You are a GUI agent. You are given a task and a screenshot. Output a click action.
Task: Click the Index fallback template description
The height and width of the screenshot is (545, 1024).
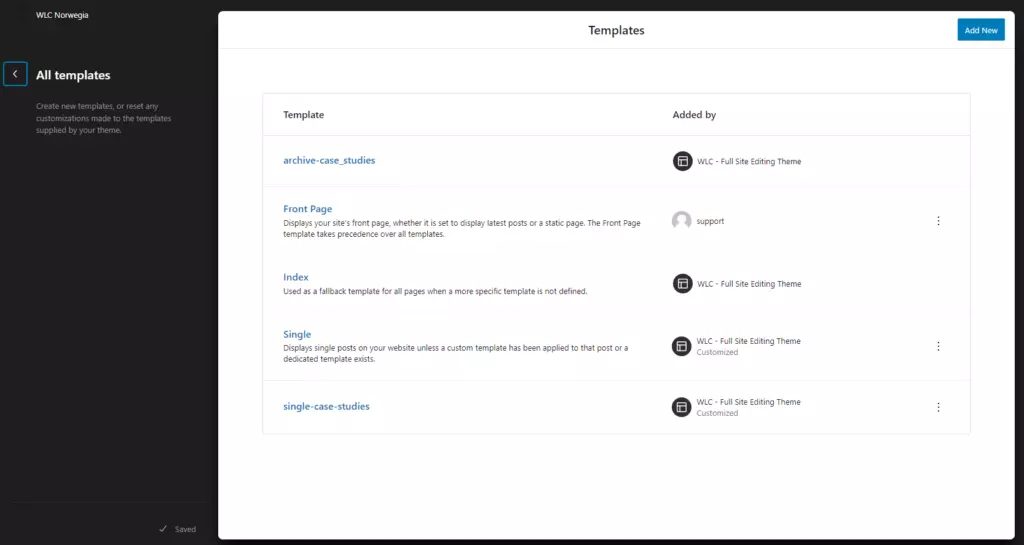[435, 291]
